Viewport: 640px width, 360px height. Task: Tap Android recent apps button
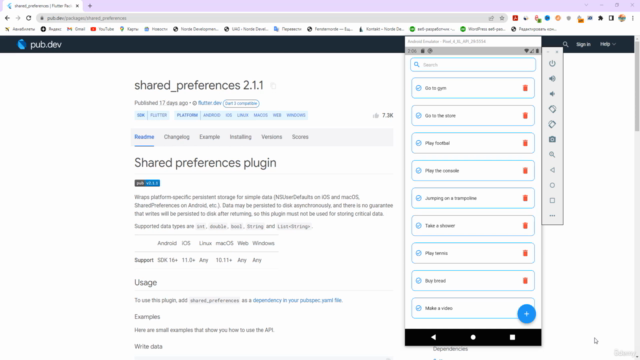click(x=512, y=337)
